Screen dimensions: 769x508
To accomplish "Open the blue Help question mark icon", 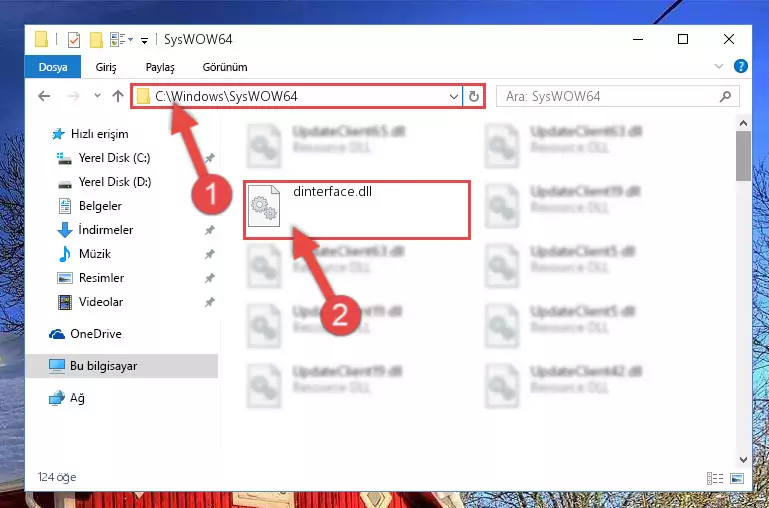I will pos(741,66).
